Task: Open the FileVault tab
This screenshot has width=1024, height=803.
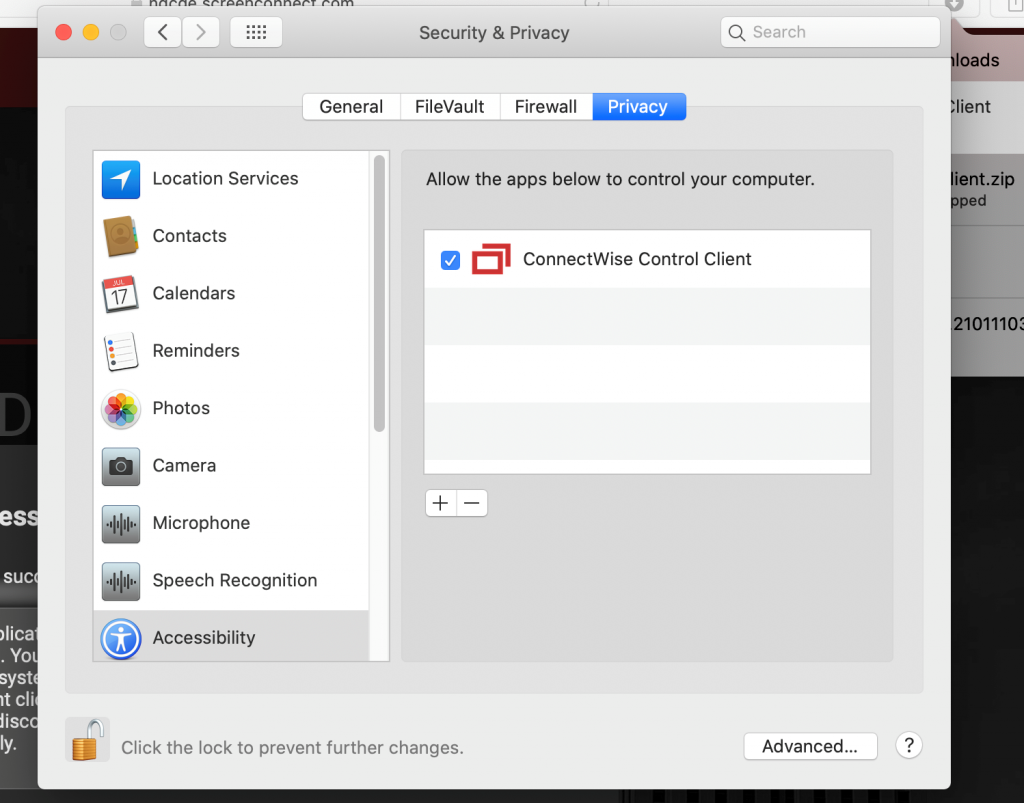Action: (x=450, y=107)
